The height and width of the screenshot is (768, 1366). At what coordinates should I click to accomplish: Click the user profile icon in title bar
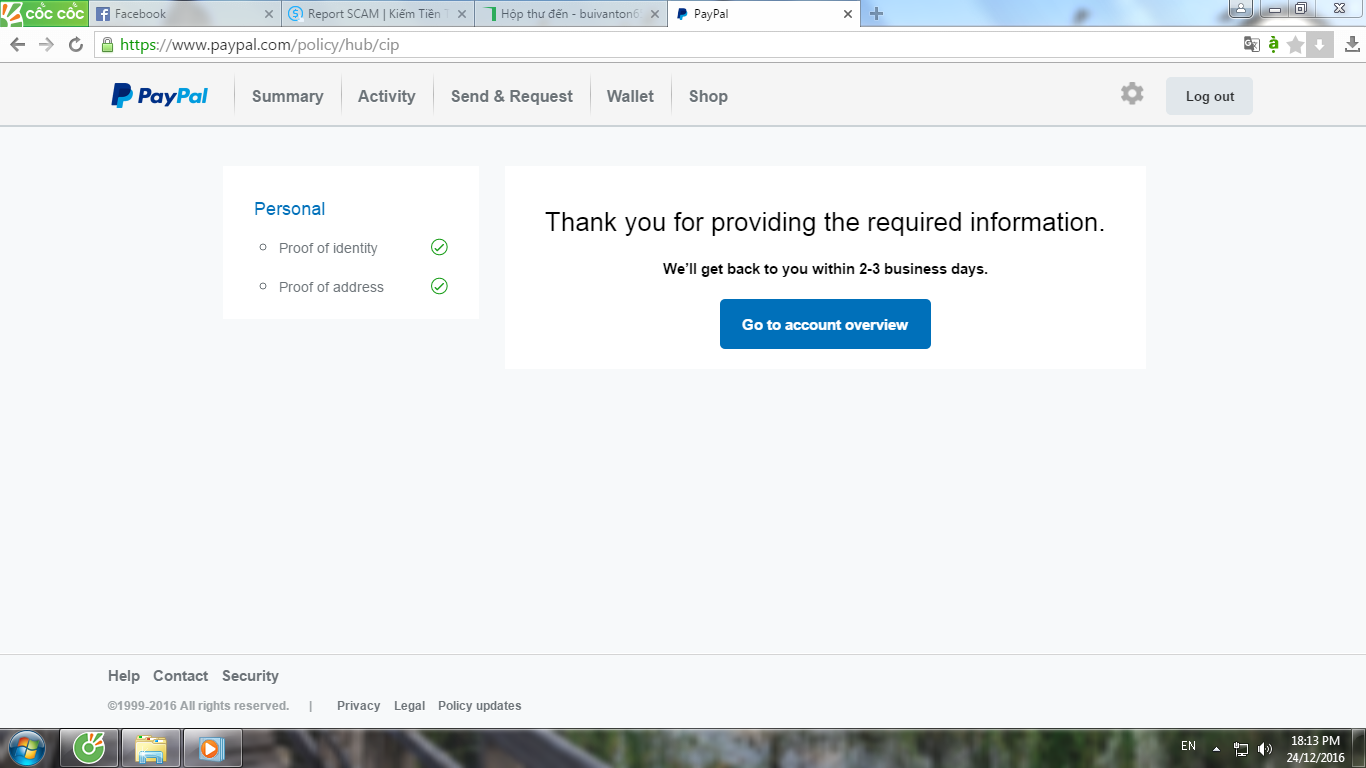1240,9
